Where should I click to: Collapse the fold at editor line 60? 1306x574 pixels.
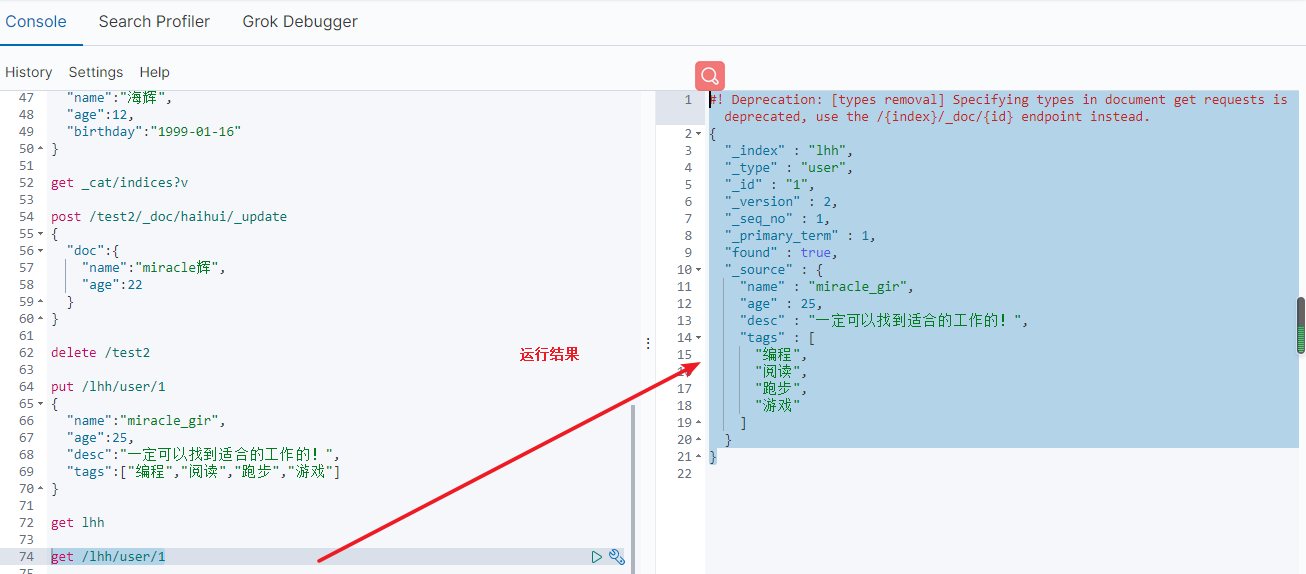(40, 319)
